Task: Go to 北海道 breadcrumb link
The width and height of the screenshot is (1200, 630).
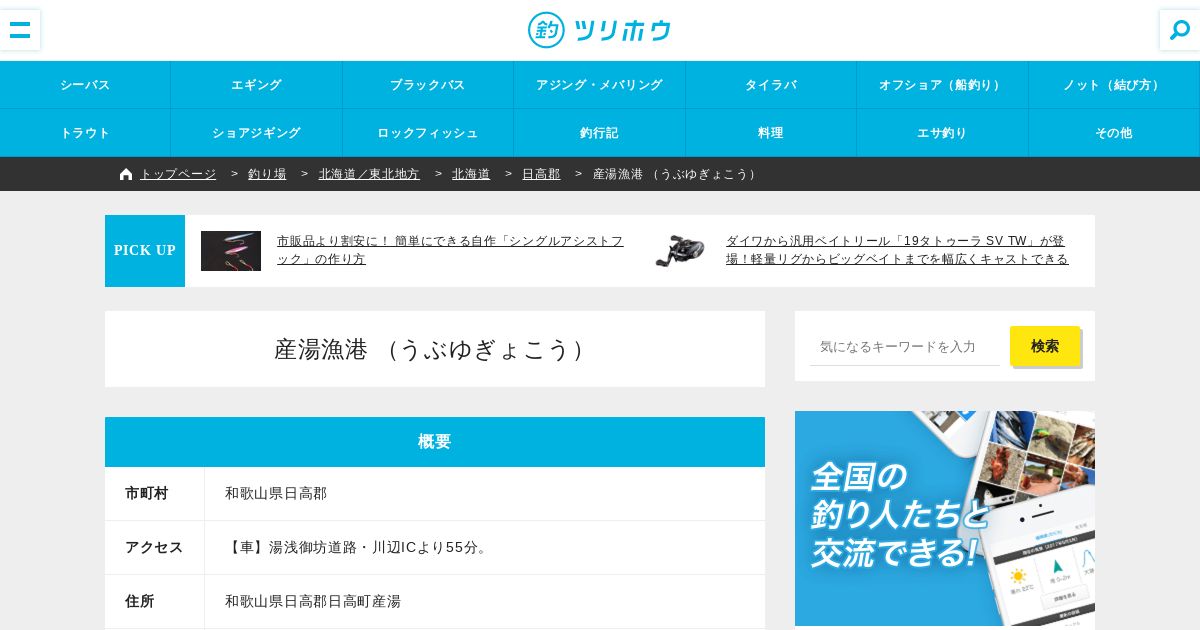Action: coord(471,174)
